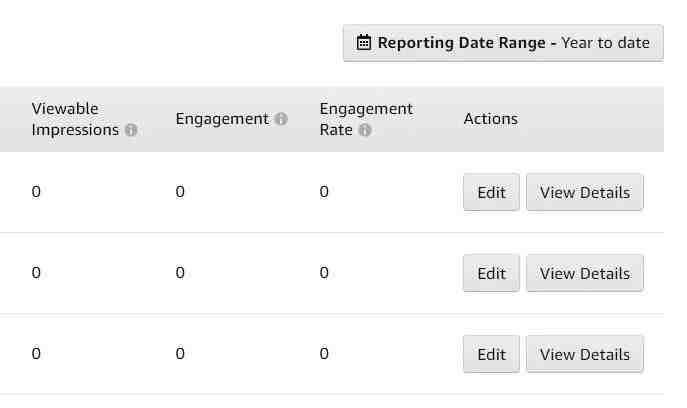Click second row's Engagement value

point(180,273)
